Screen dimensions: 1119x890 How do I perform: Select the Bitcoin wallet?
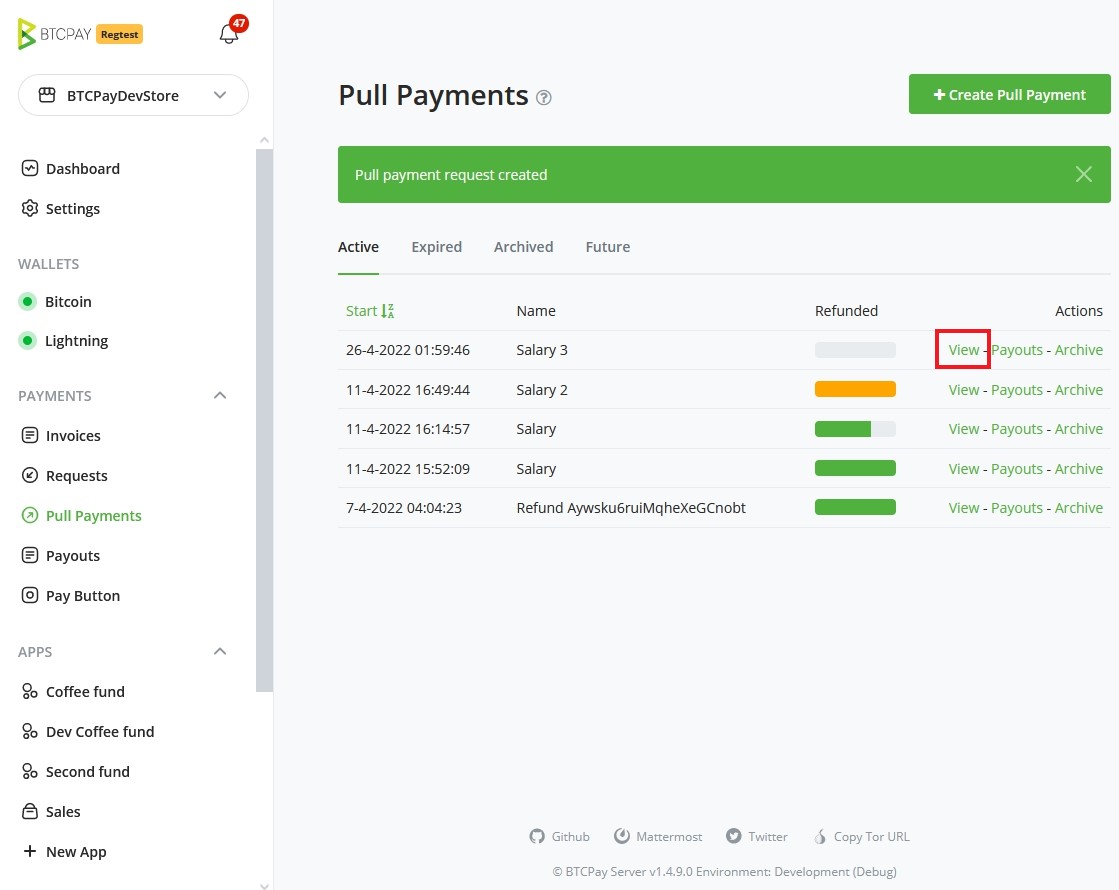[66, 301]
